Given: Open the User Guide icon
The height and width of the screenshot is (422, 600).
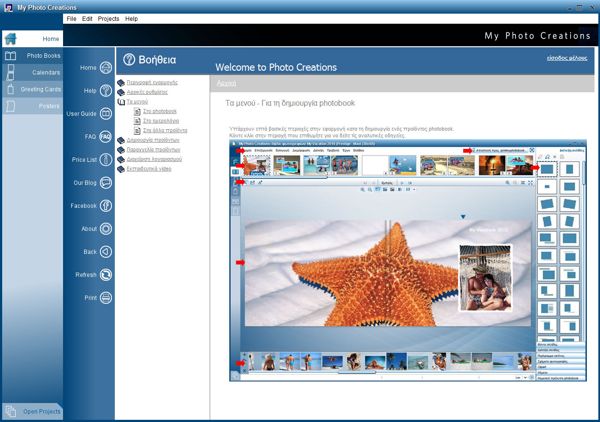Looking at the screenshot, I should coord(106,113).
